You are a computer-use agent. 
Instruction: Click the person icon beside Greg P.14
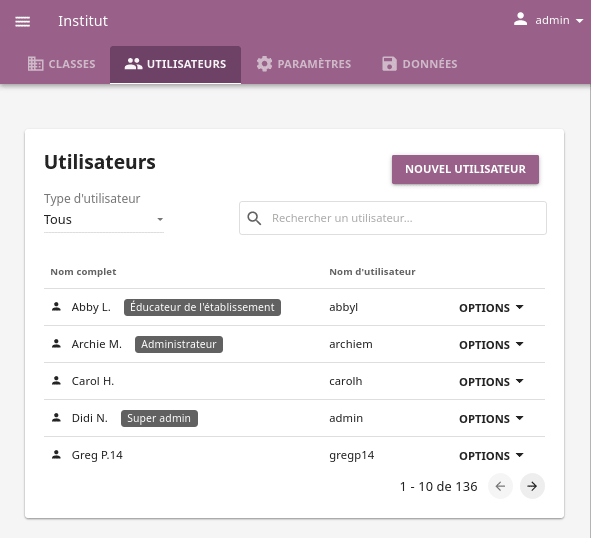click(x=56, y=455)
